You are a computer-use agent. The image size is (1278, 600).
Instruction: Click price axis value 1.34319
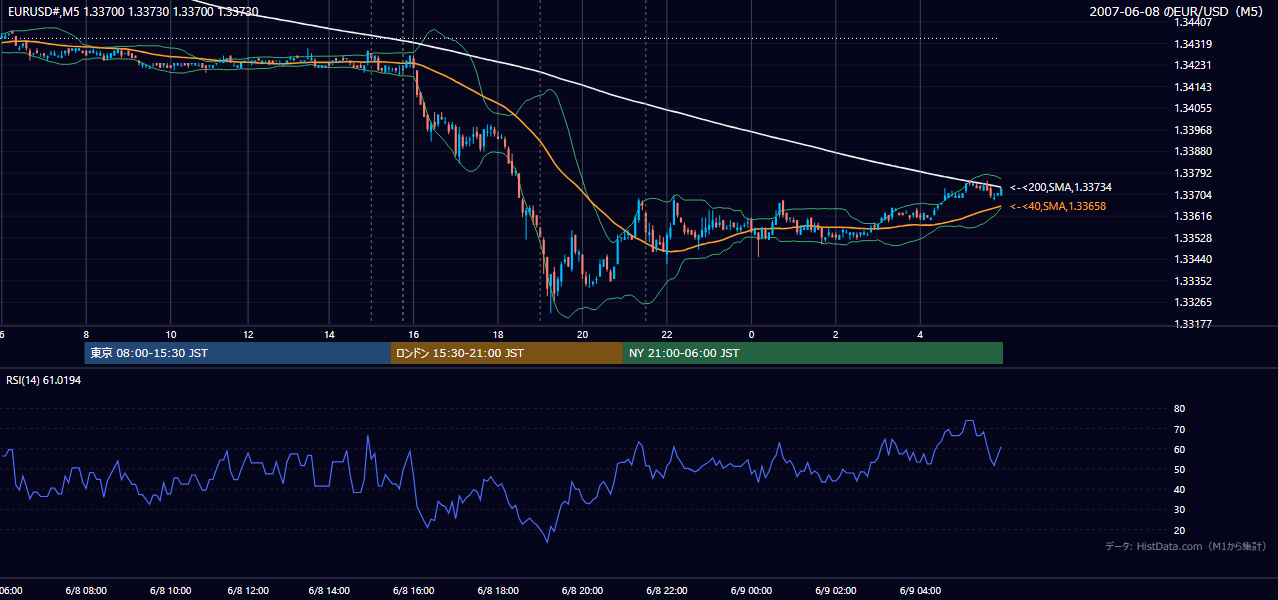(x=1195, y=44)
